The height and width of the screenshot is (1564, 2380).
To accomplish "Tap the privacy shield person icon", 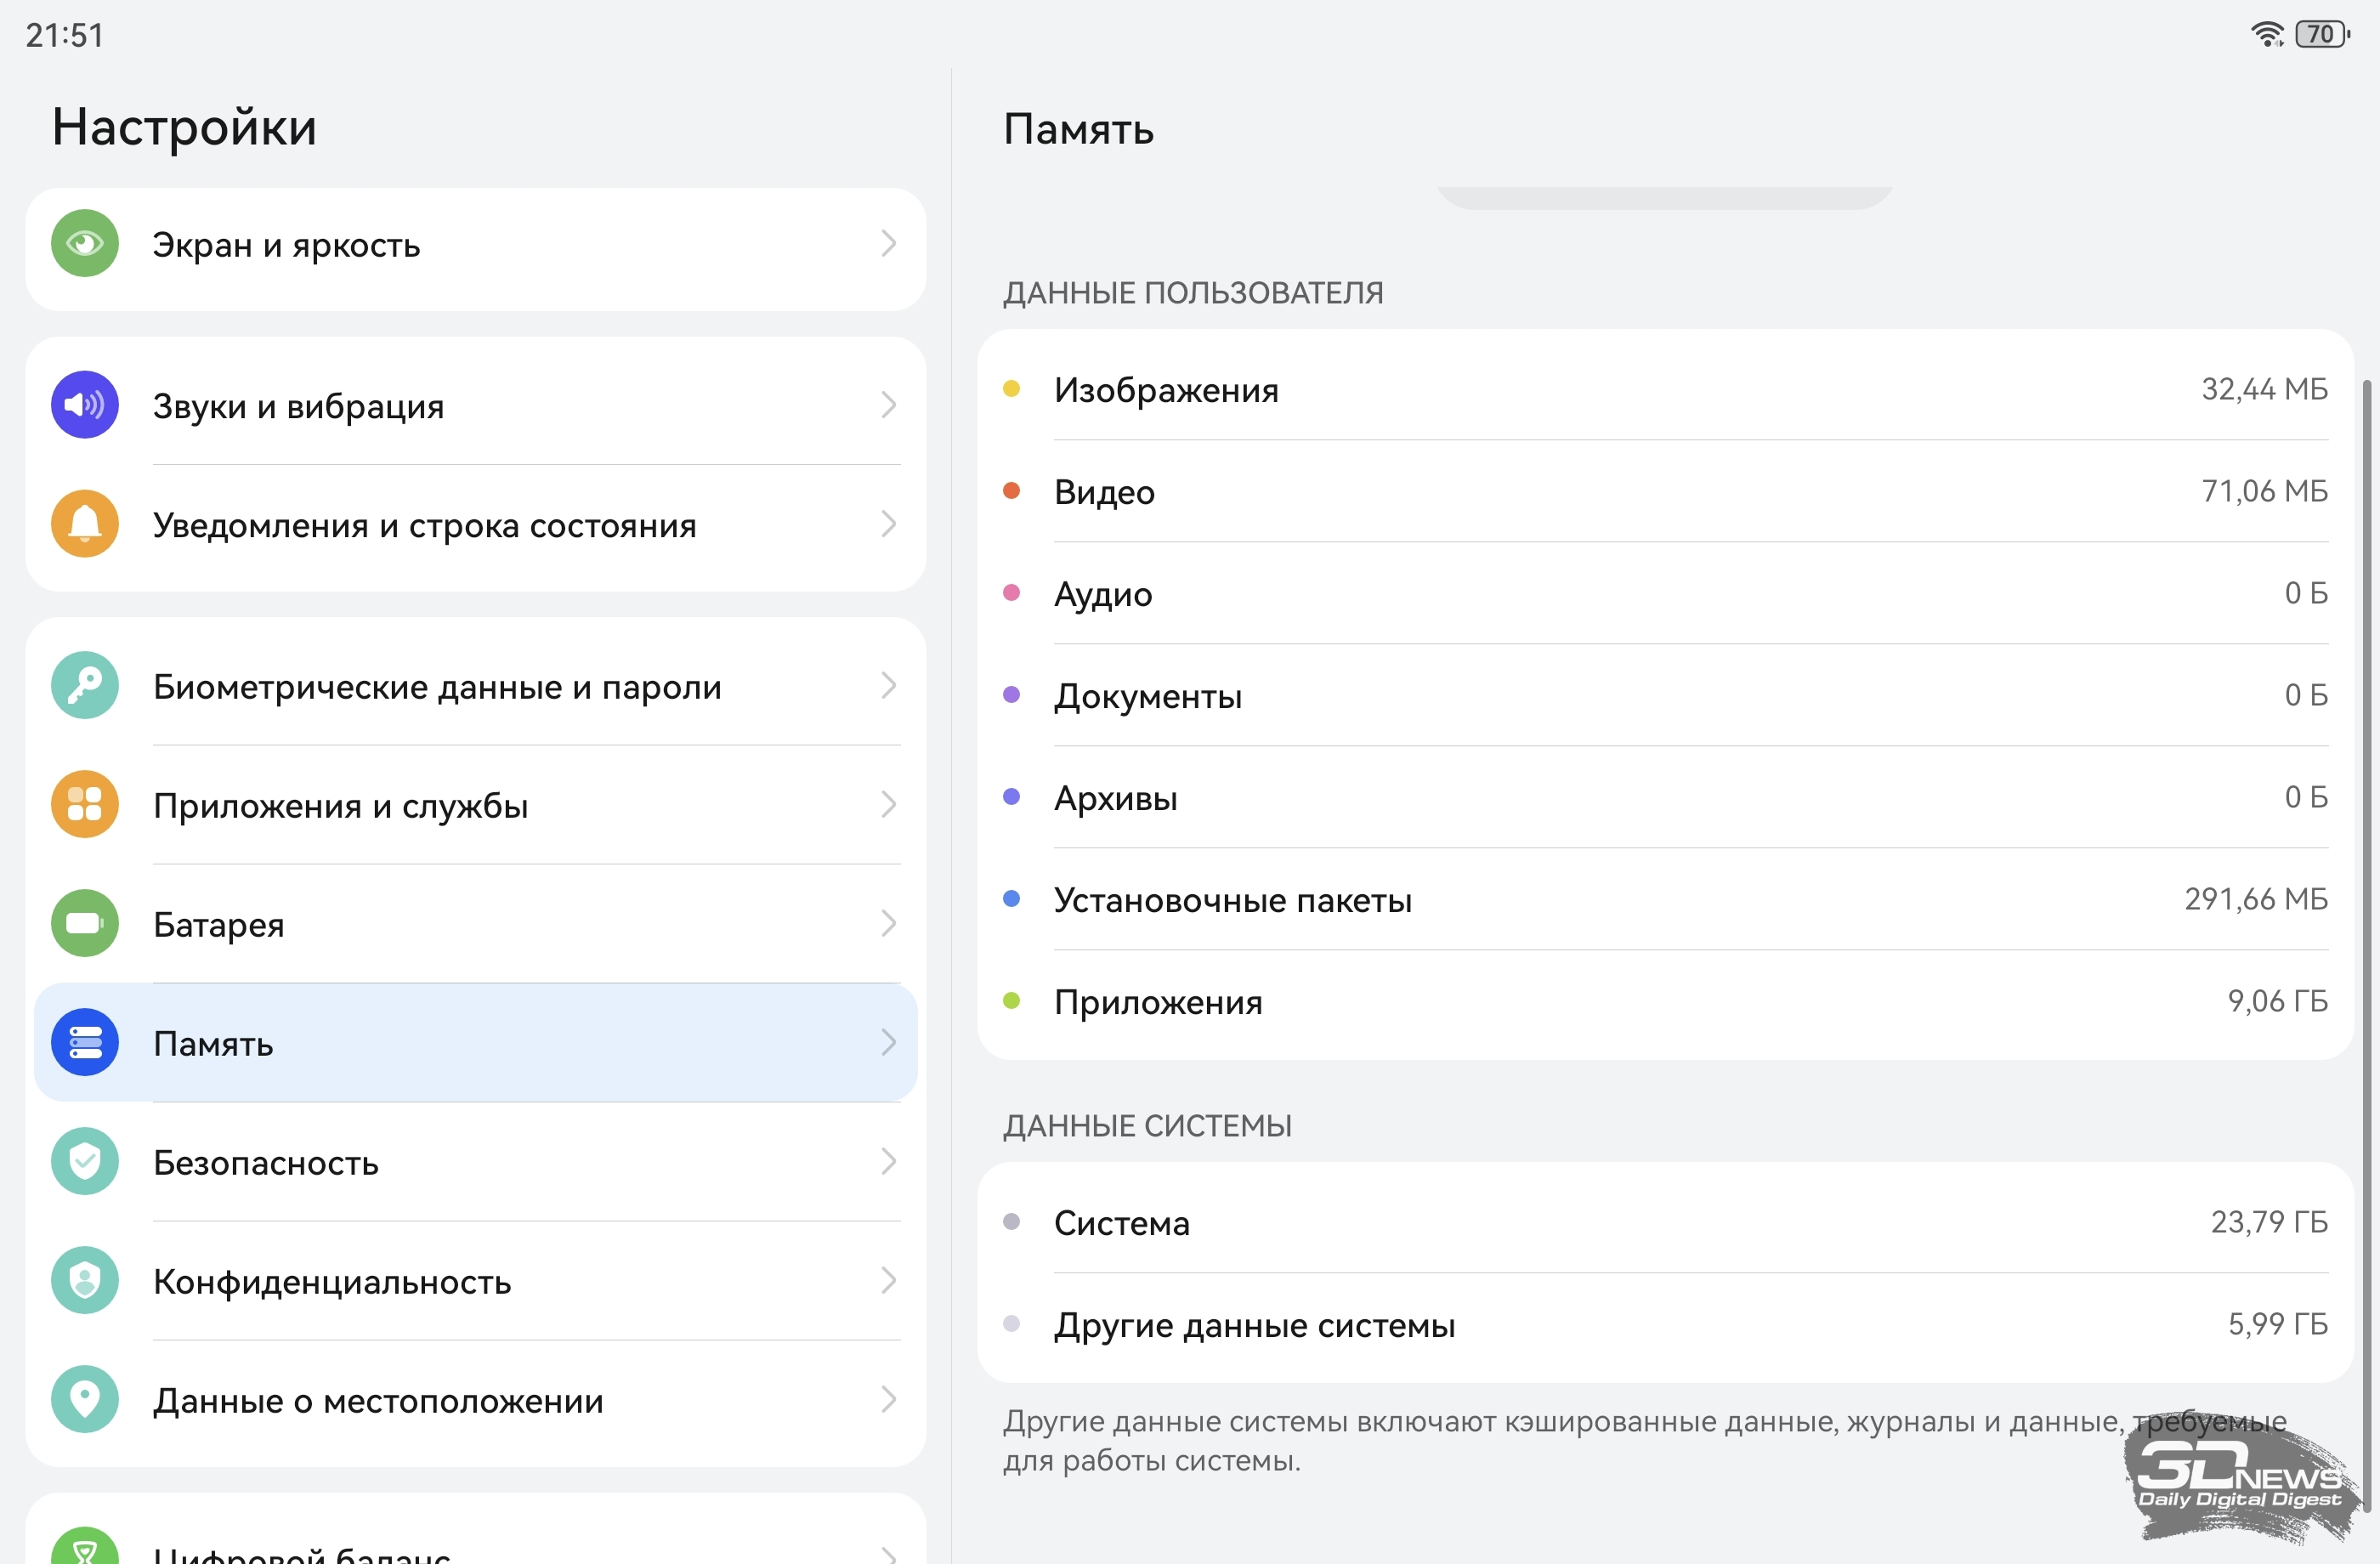I will click(85, 1281).
